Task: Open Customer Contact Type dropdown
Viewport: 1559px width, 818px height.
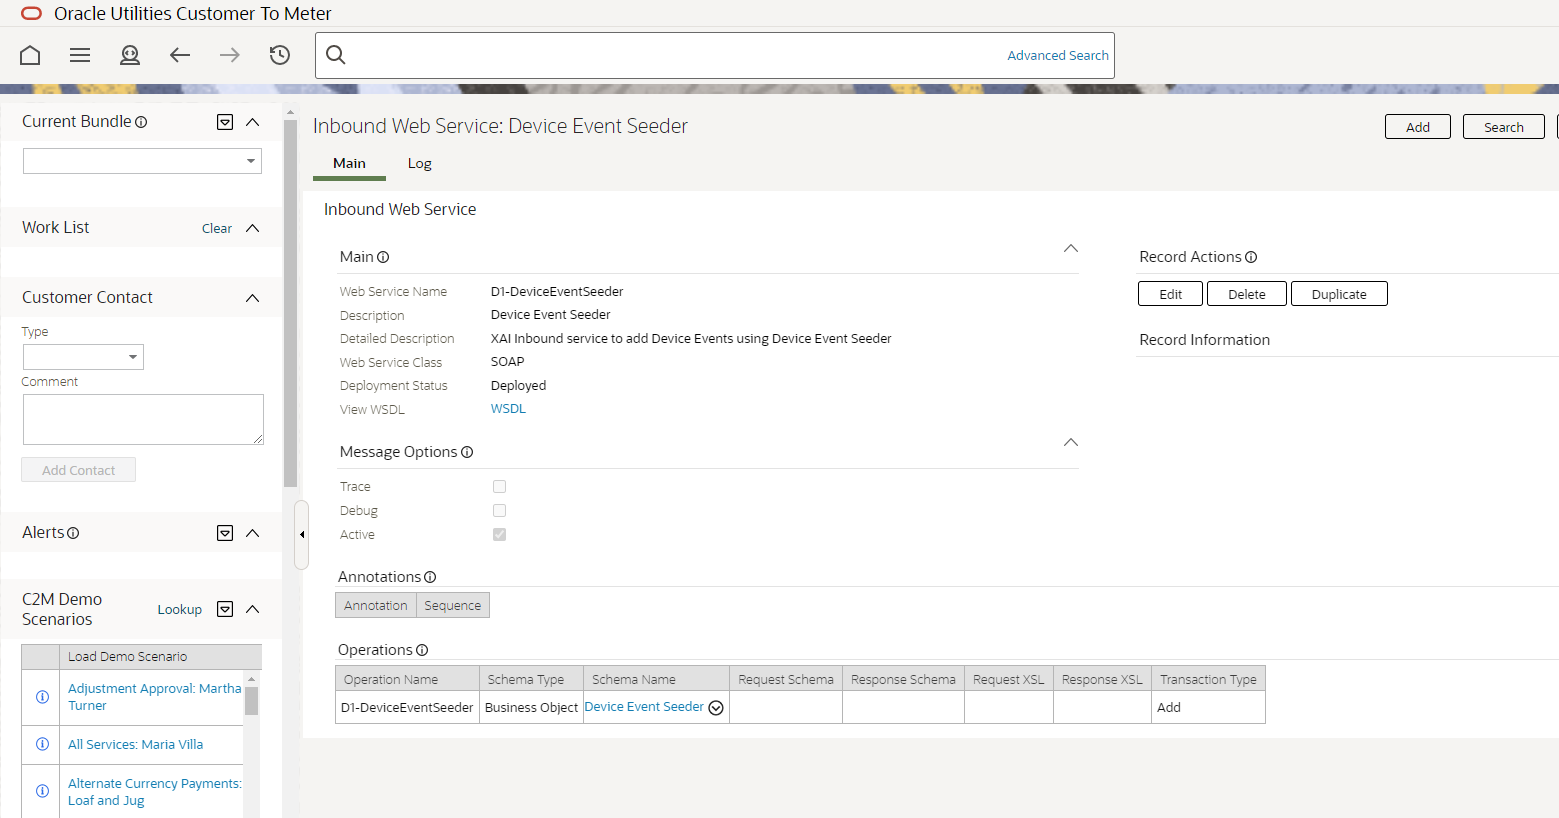Action: 83,357
